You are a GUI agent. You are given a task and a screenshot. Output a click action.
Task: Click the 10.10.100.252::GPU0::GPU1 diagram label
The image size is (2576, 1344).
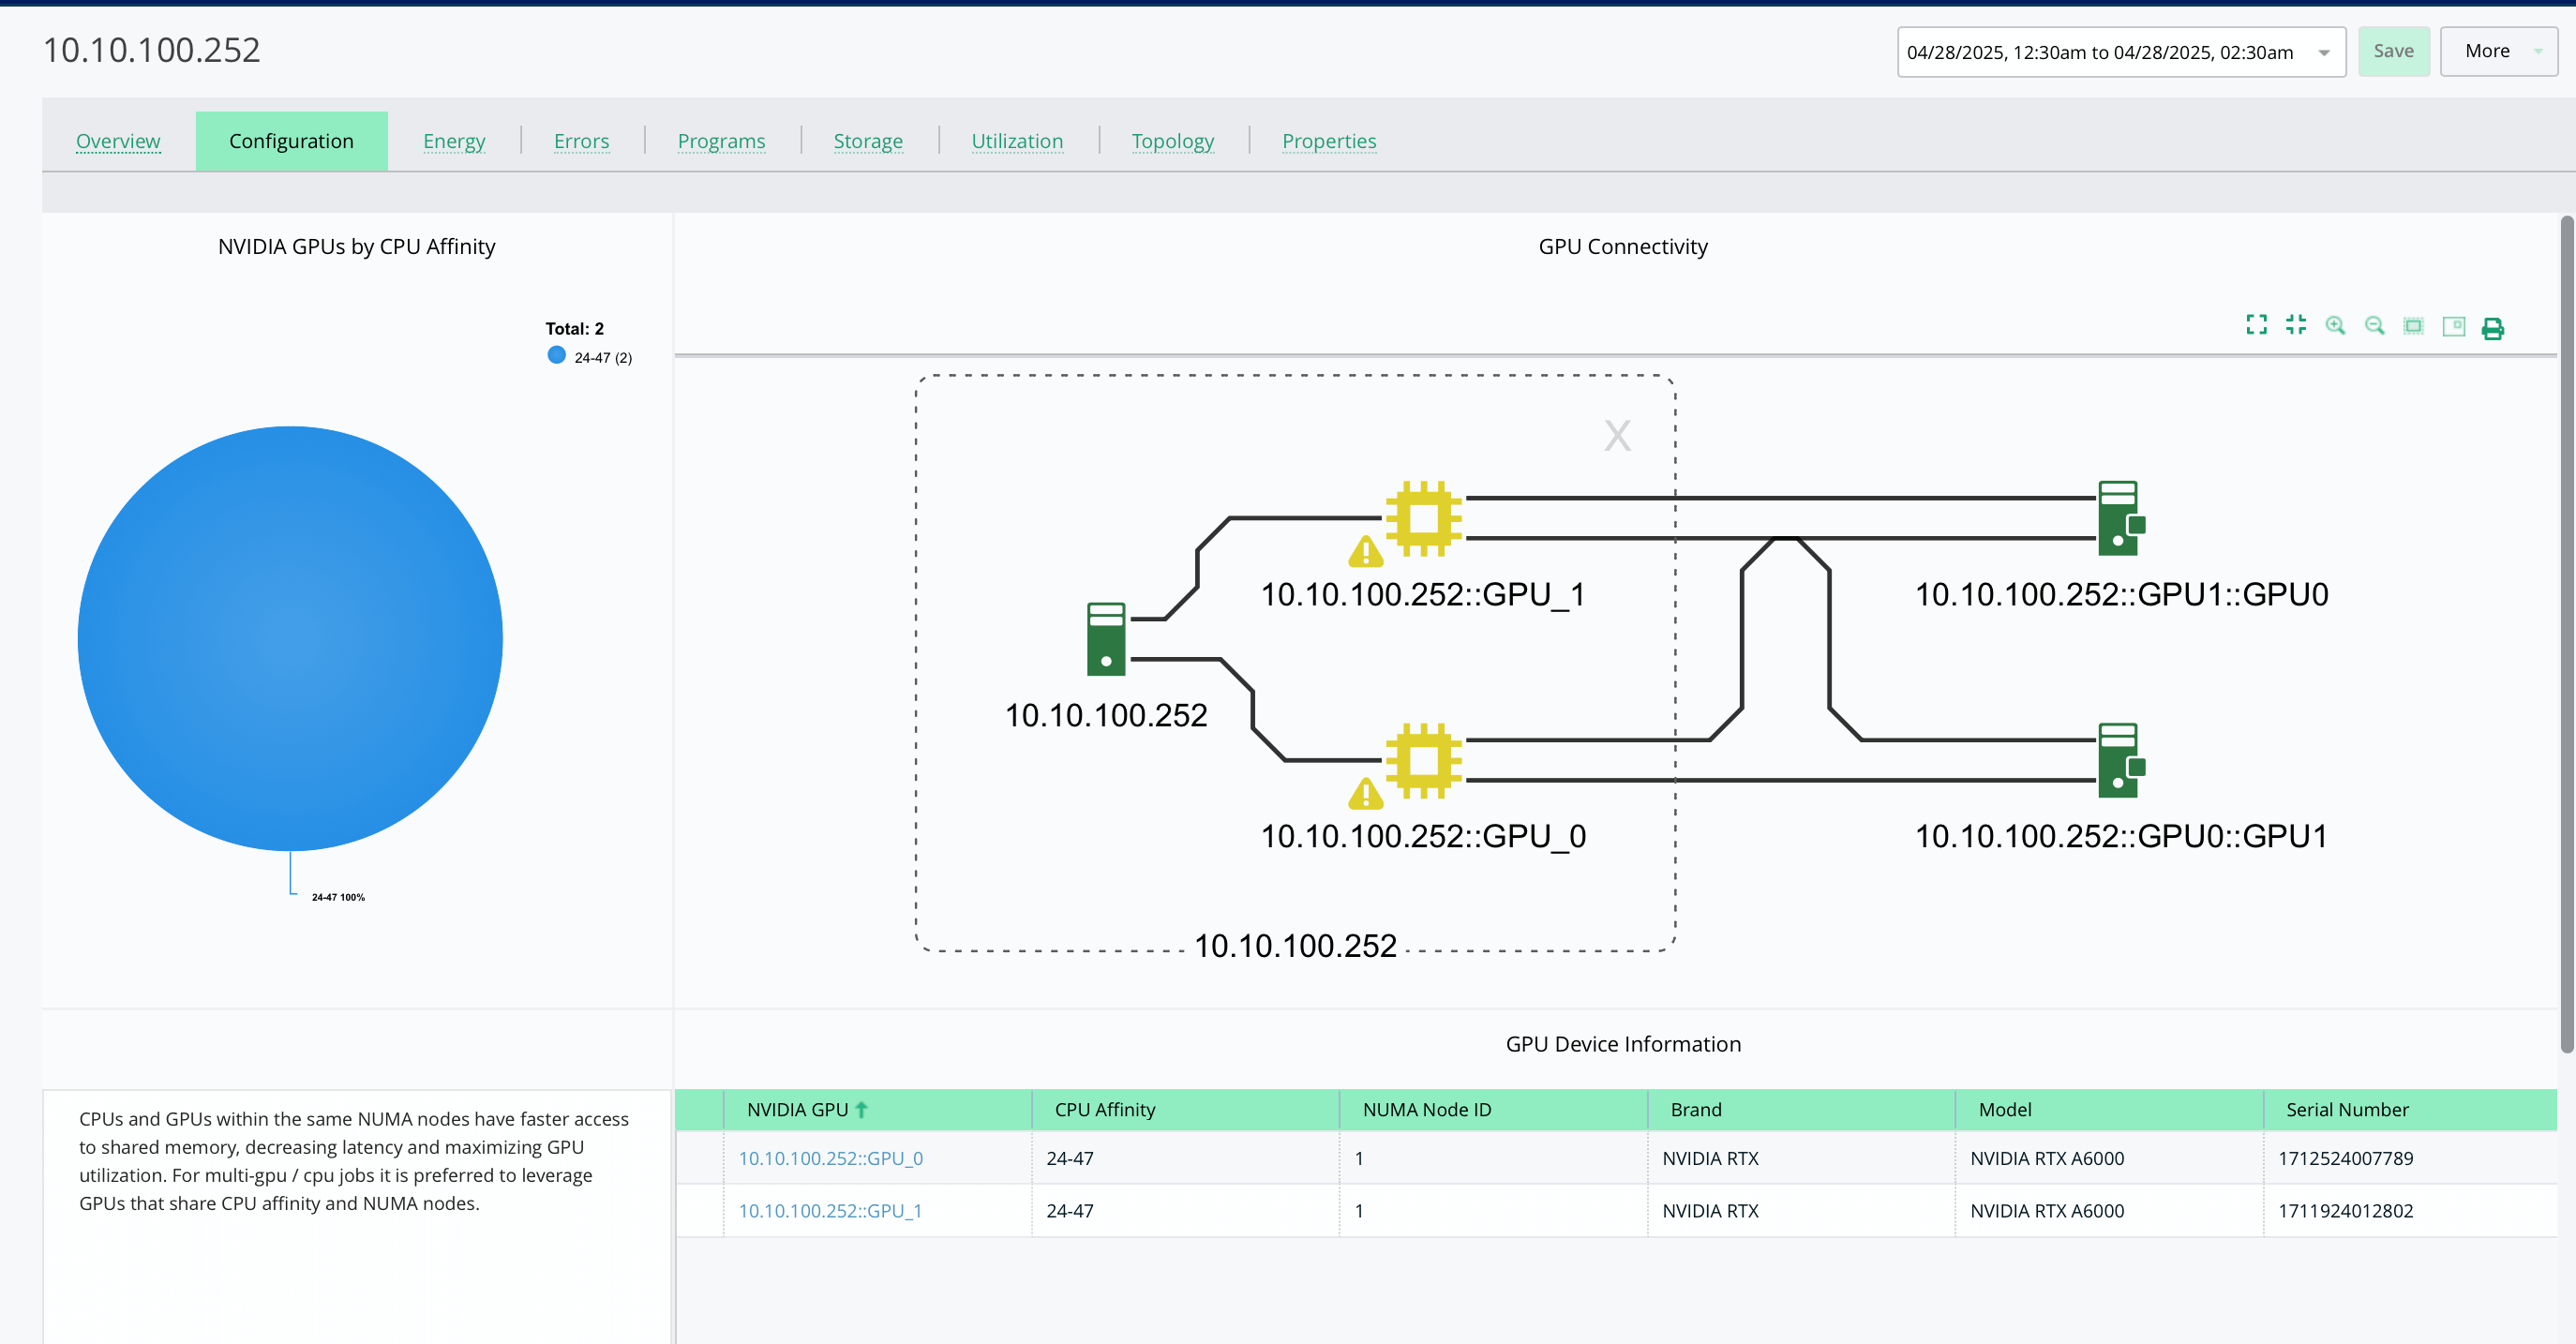tap(2121, 836)
